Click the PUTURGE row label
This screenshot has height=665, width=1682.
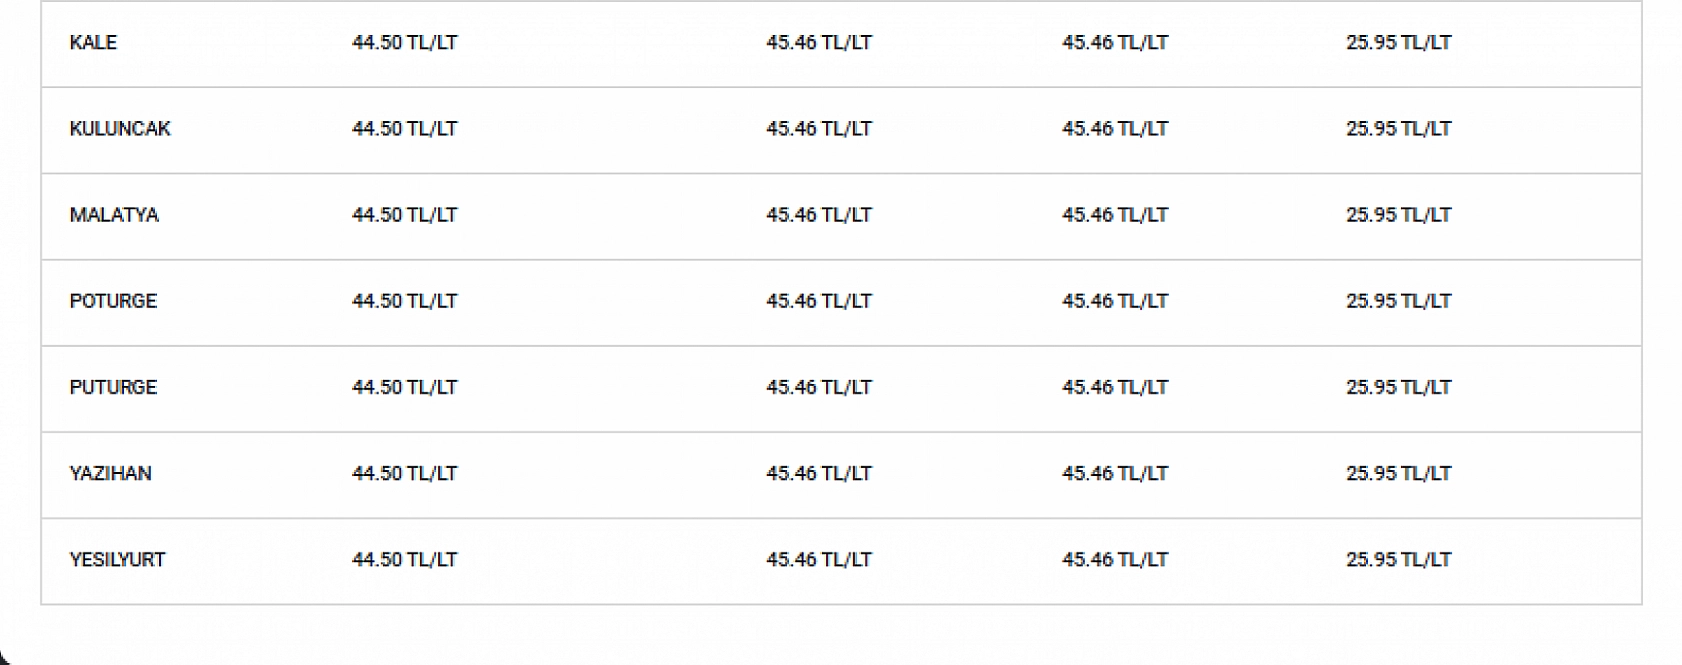tap(113, 387)
